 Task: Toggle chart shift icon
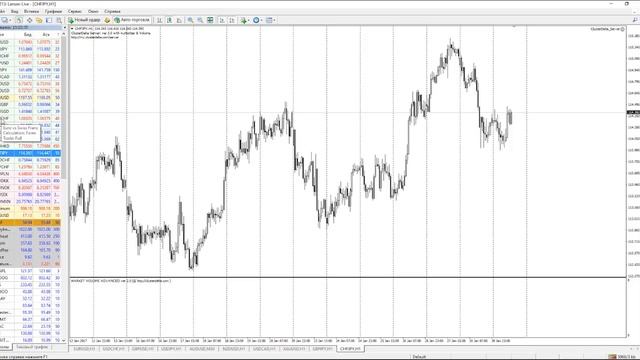pos(232,20)
